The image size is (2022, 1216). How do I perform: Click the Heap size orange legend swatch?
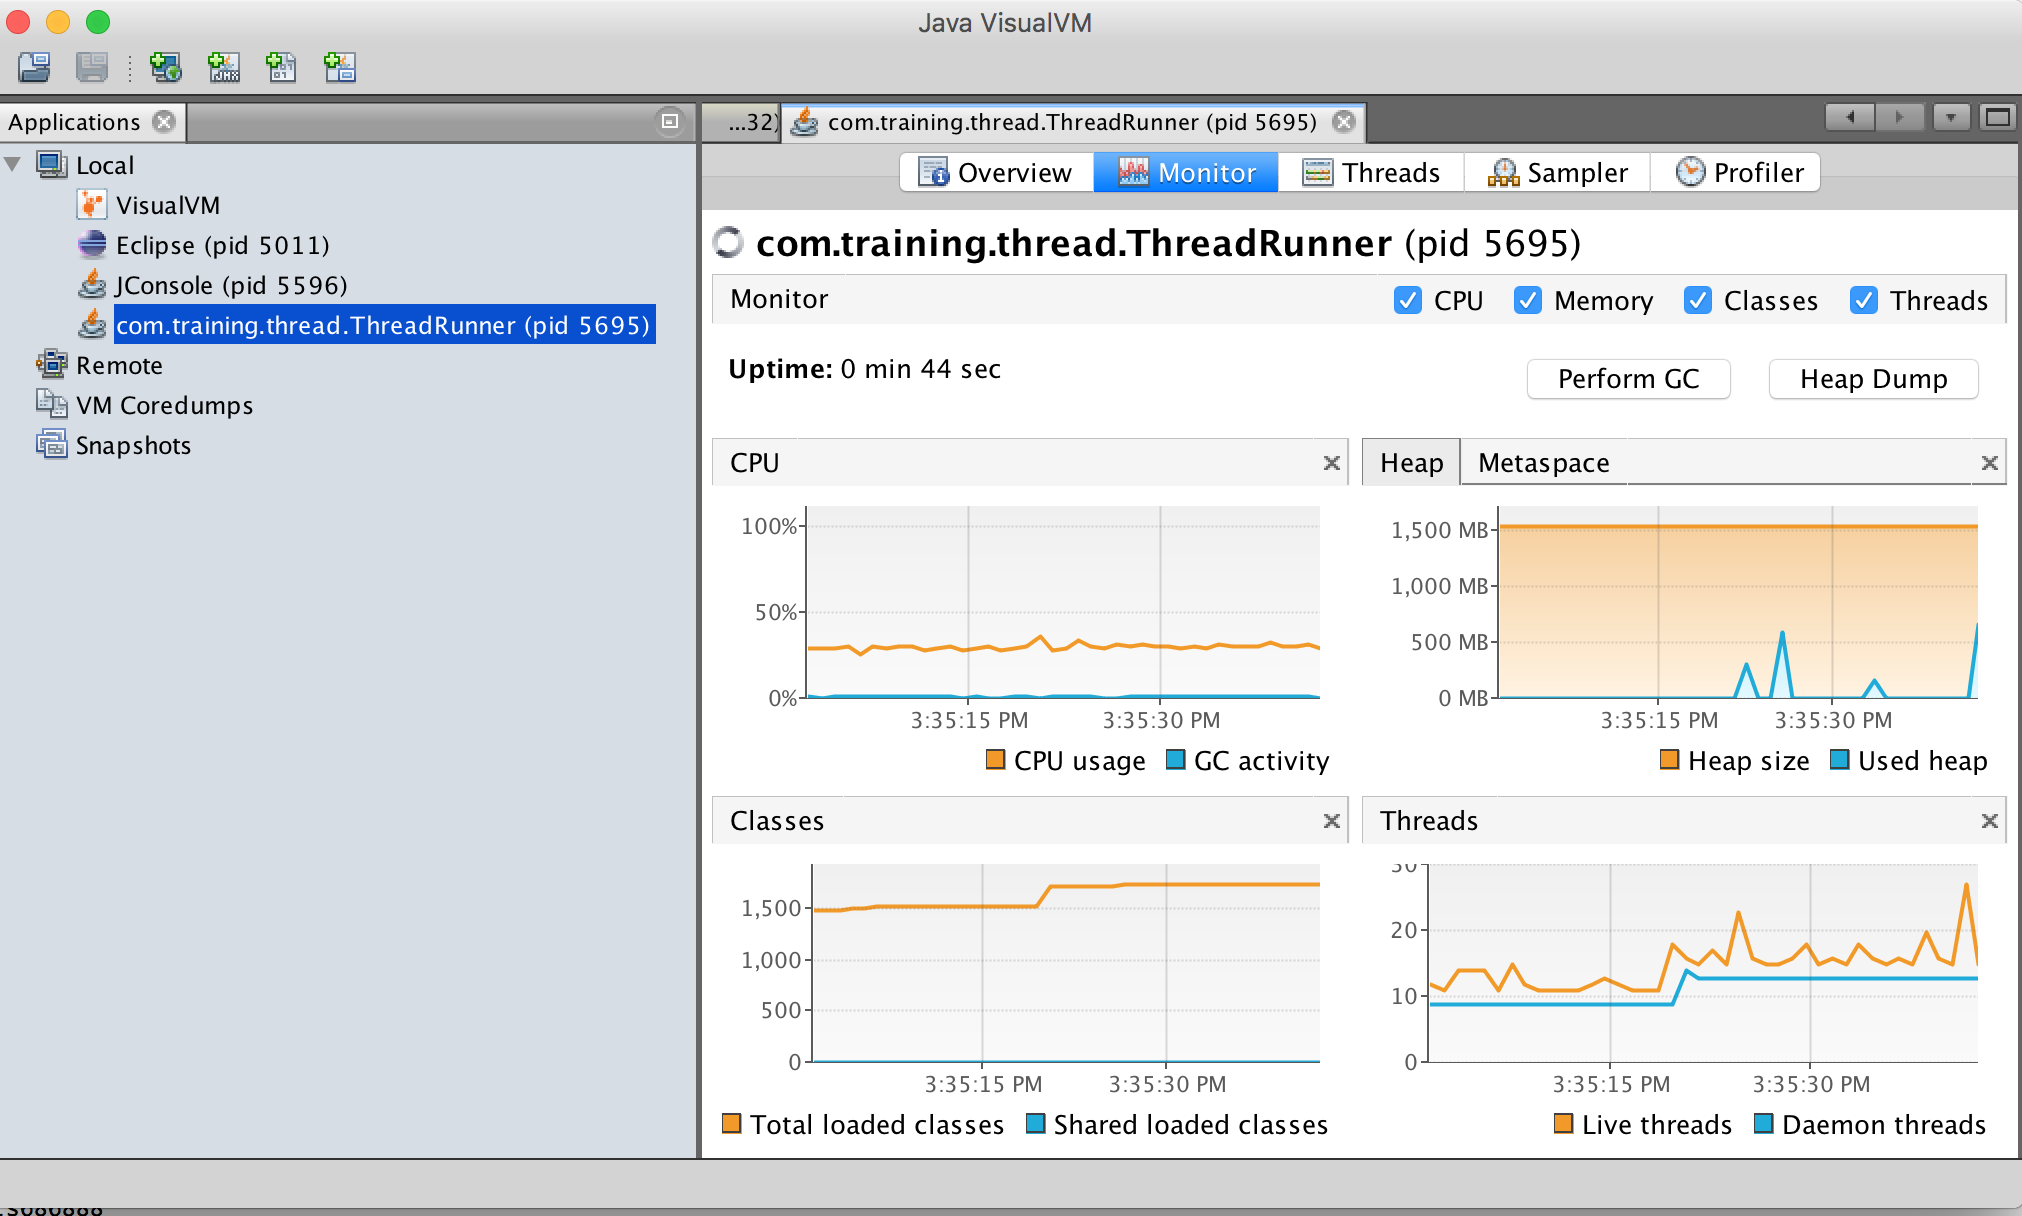[1669, 760]
